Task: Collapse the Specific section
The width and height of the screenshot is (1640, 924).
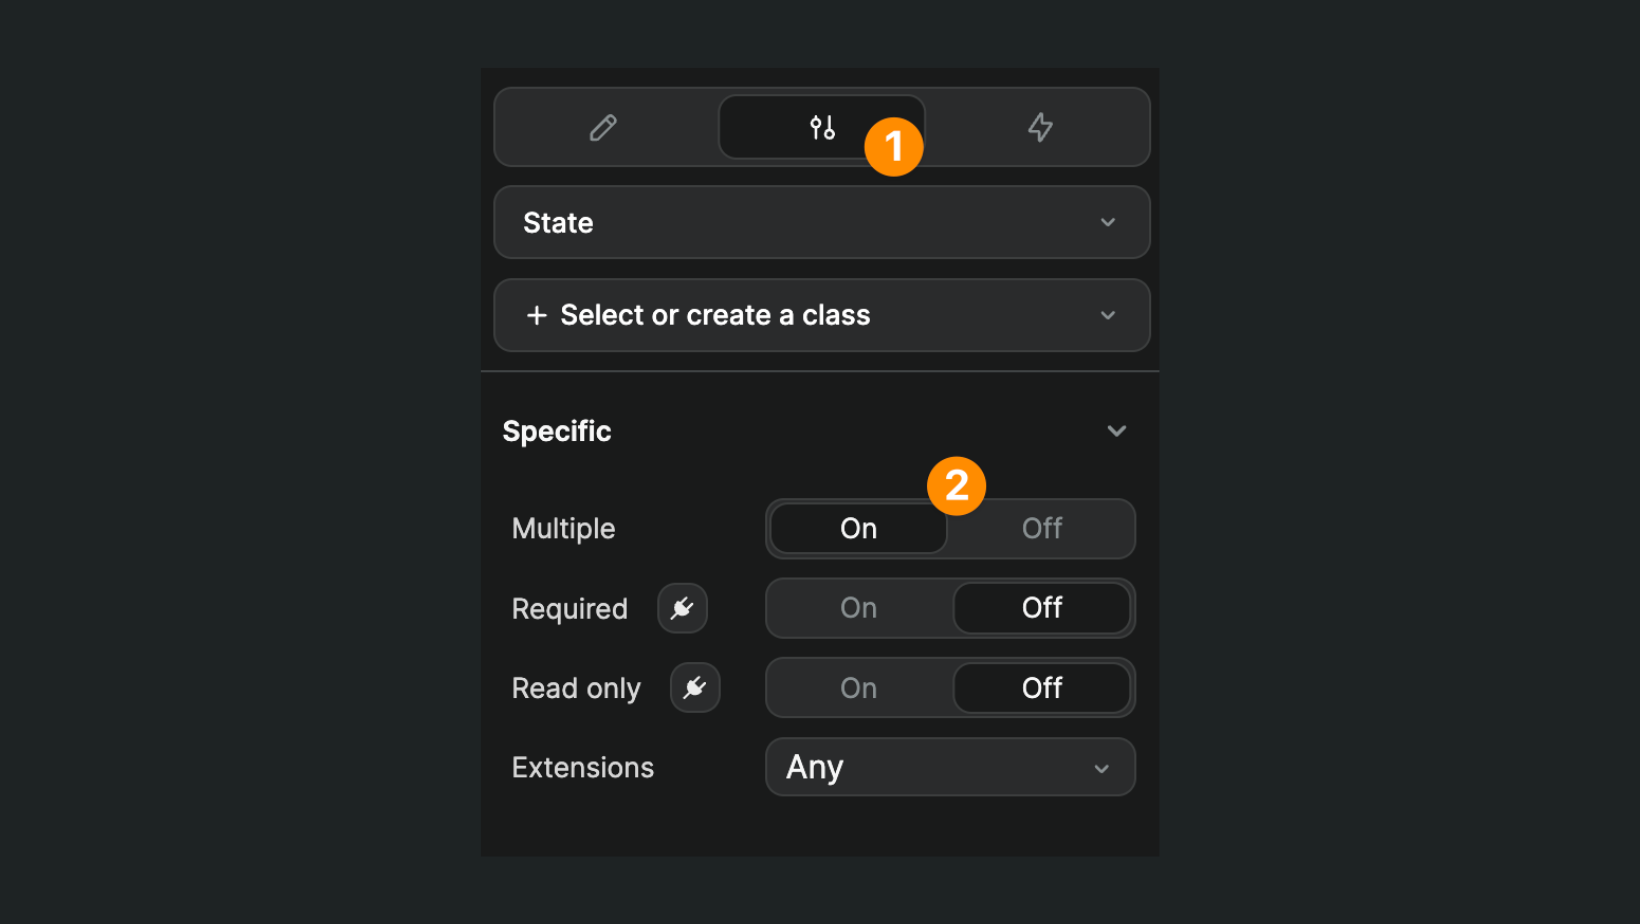Action: 1117,430
